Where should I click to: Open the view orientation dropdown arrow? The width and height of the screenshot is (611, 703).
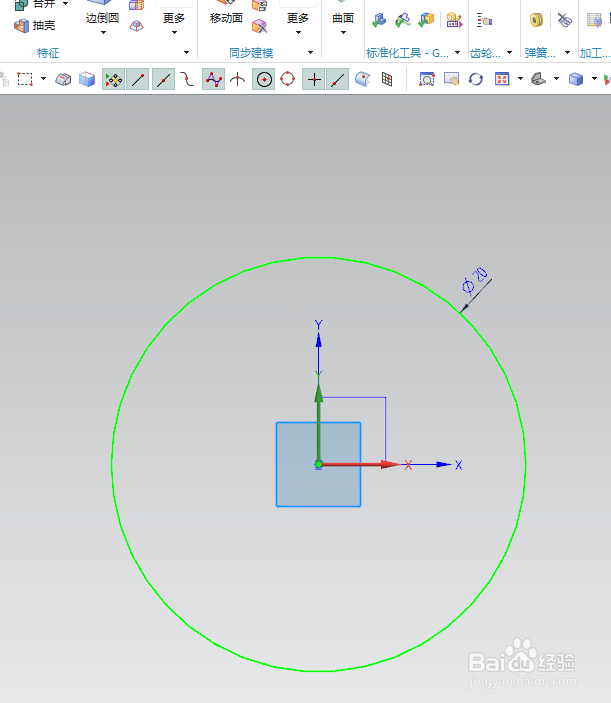tap(556, 79)
